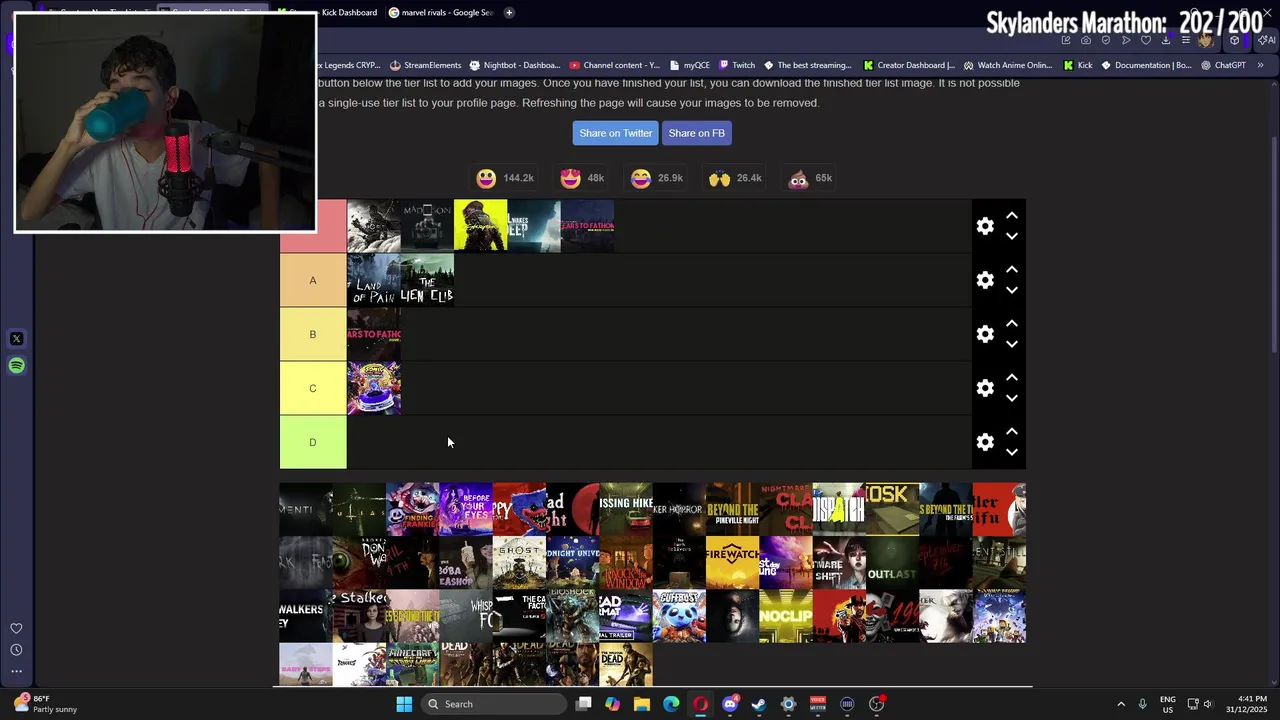Select The Alien Cube thumbnail in tier A

[427, 280]
